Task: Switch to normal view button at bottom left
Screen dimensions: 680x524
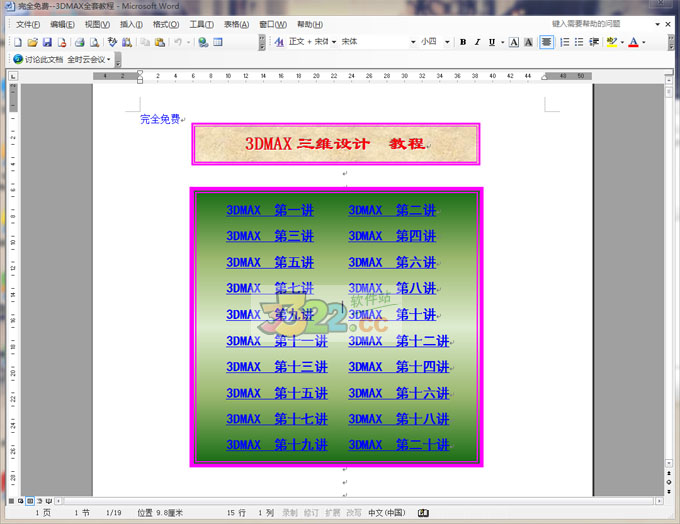Action: click(11, 501)
